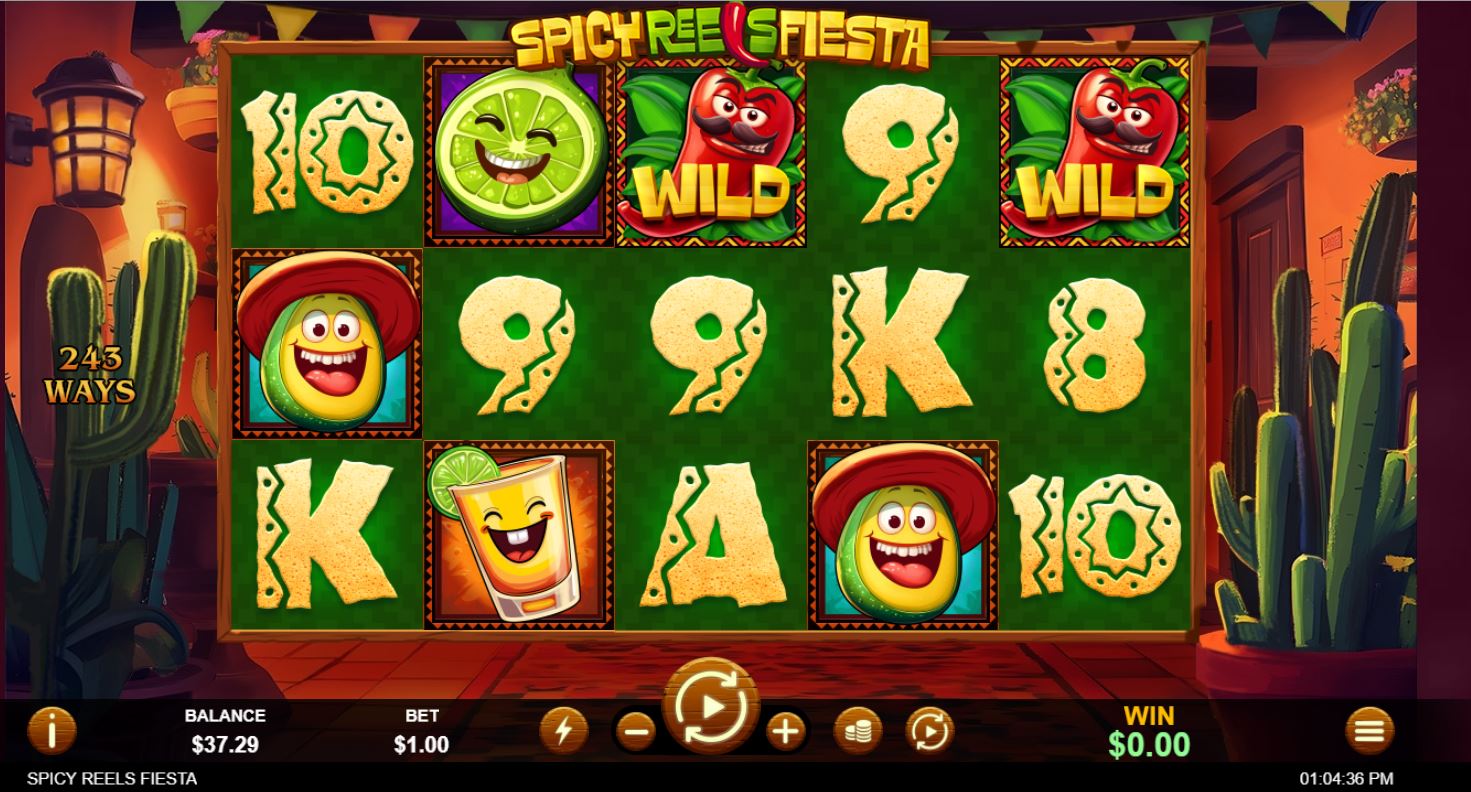The width and height of the screenshot is (1471, 792).
Task: Start autoplay with circular play icon
Action: (x=930, y=732)
